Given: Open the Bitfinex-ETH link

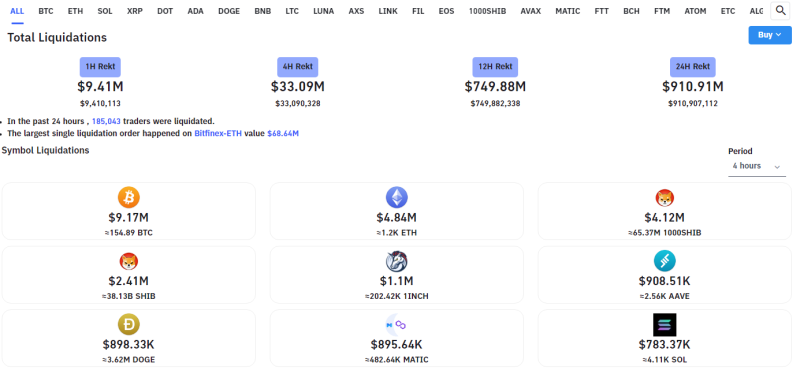Looking at the screenshot, I should [218, 134].
